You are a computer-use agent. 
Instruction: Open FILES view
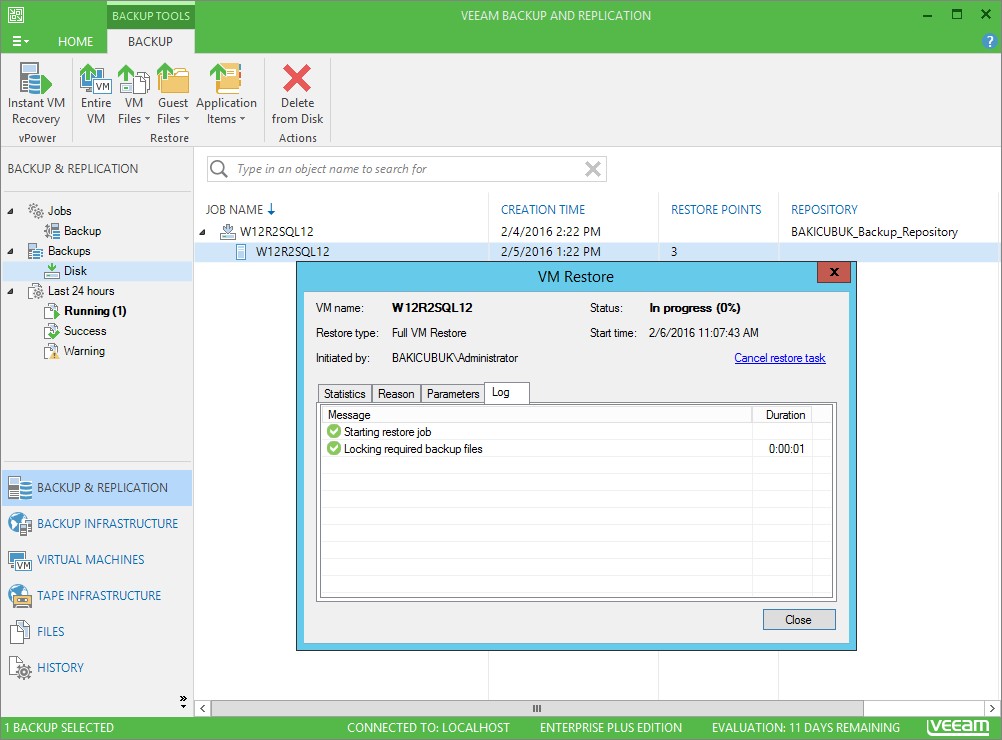tap(97, 631)
